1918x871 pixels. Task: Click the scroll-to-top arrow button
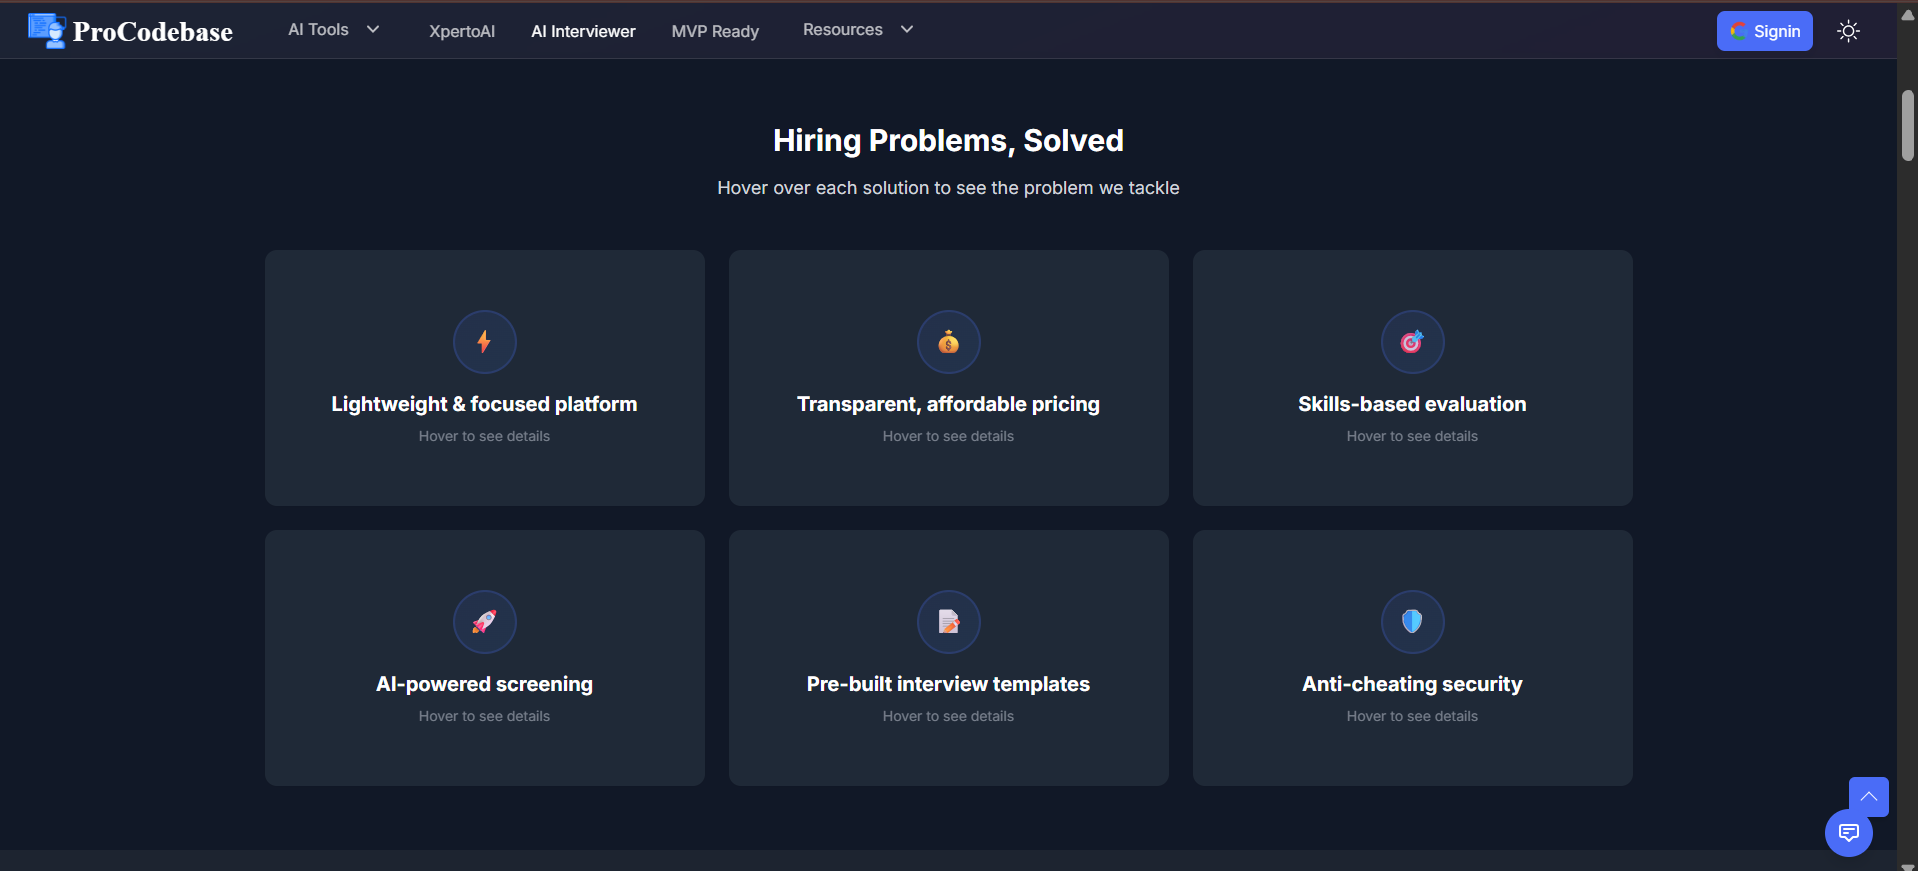1868,797
